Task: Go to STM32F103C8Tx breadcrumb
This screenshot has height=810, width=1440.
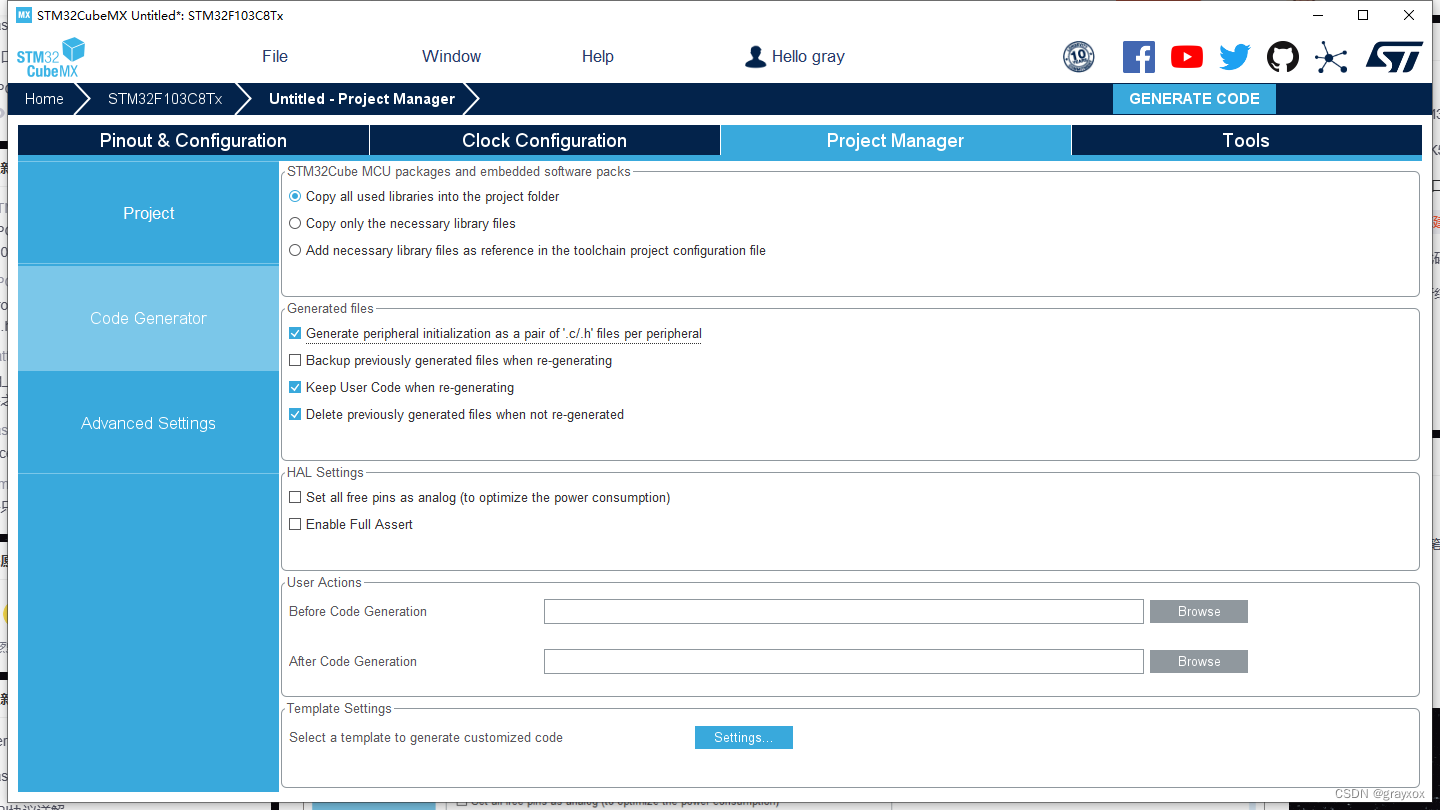Action: [165, 99]
